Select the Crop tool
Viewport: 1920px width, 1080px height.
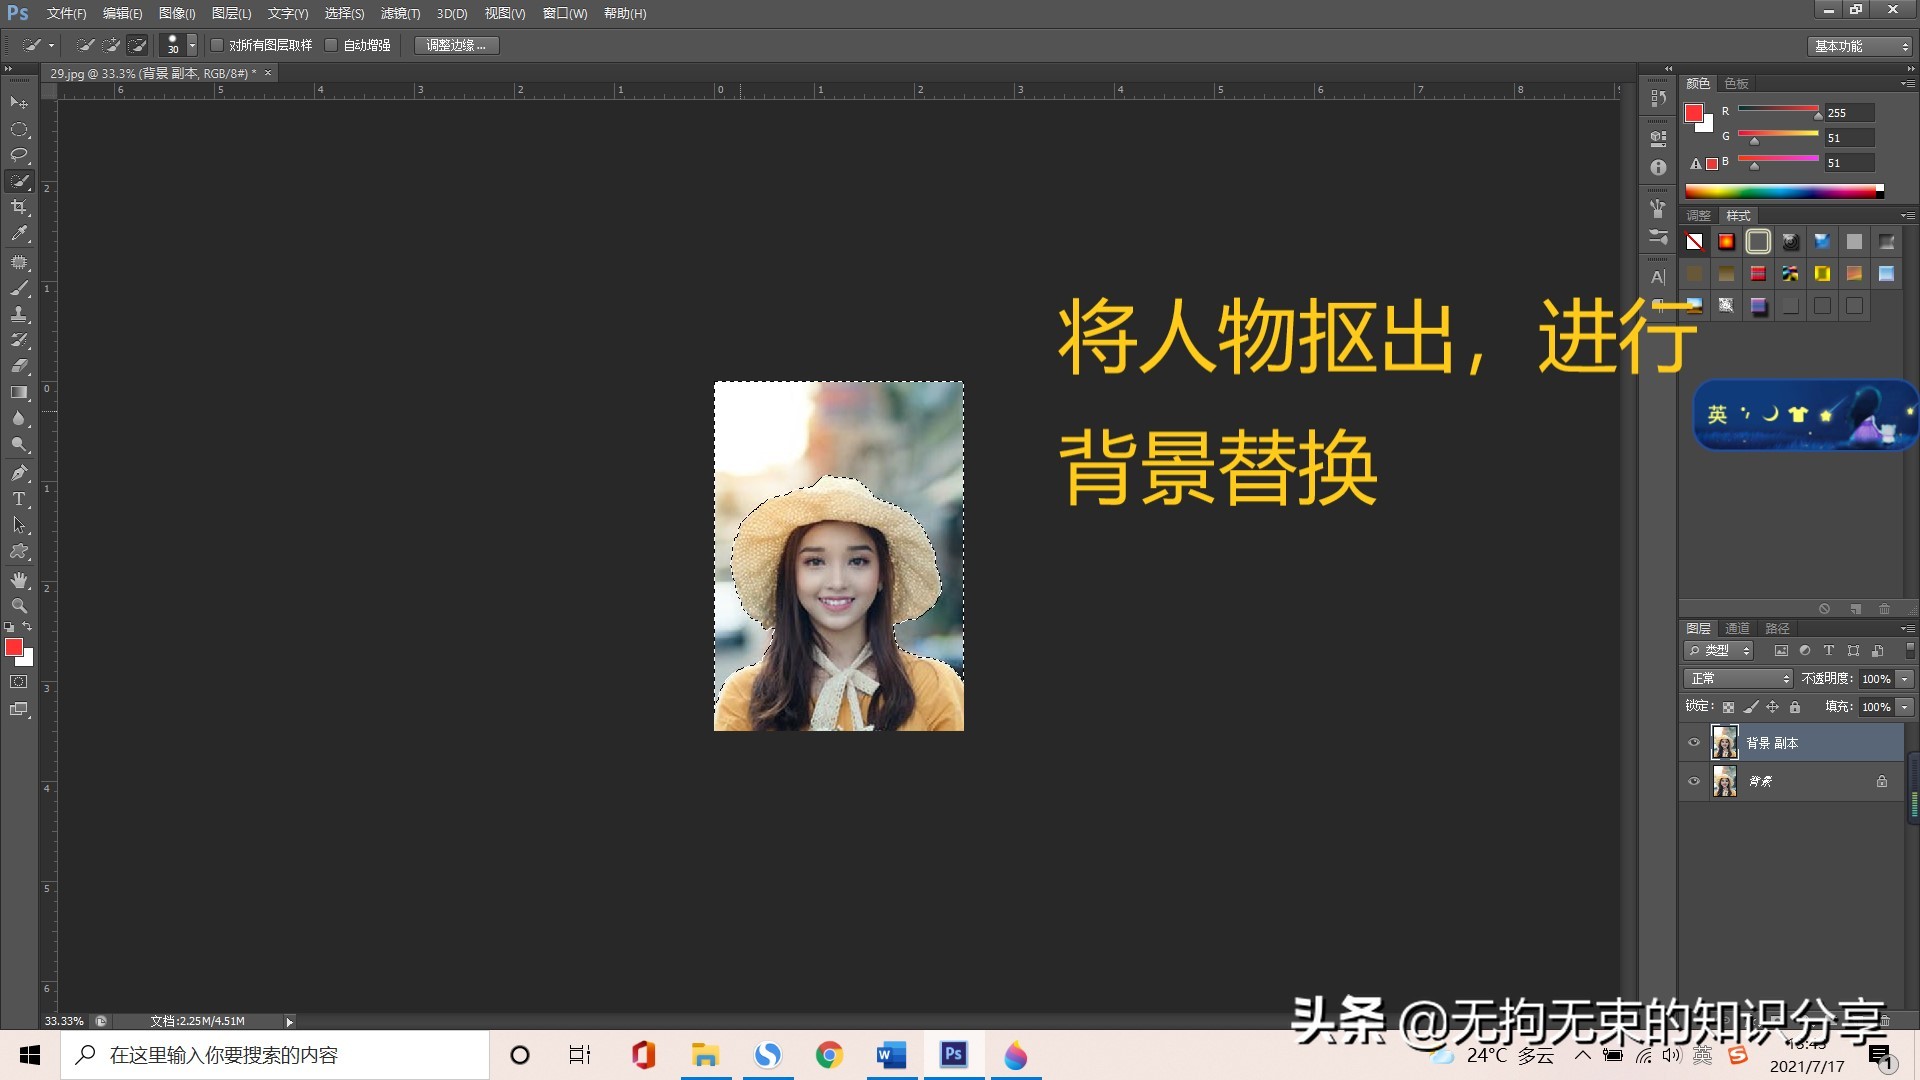pos(19,207)
